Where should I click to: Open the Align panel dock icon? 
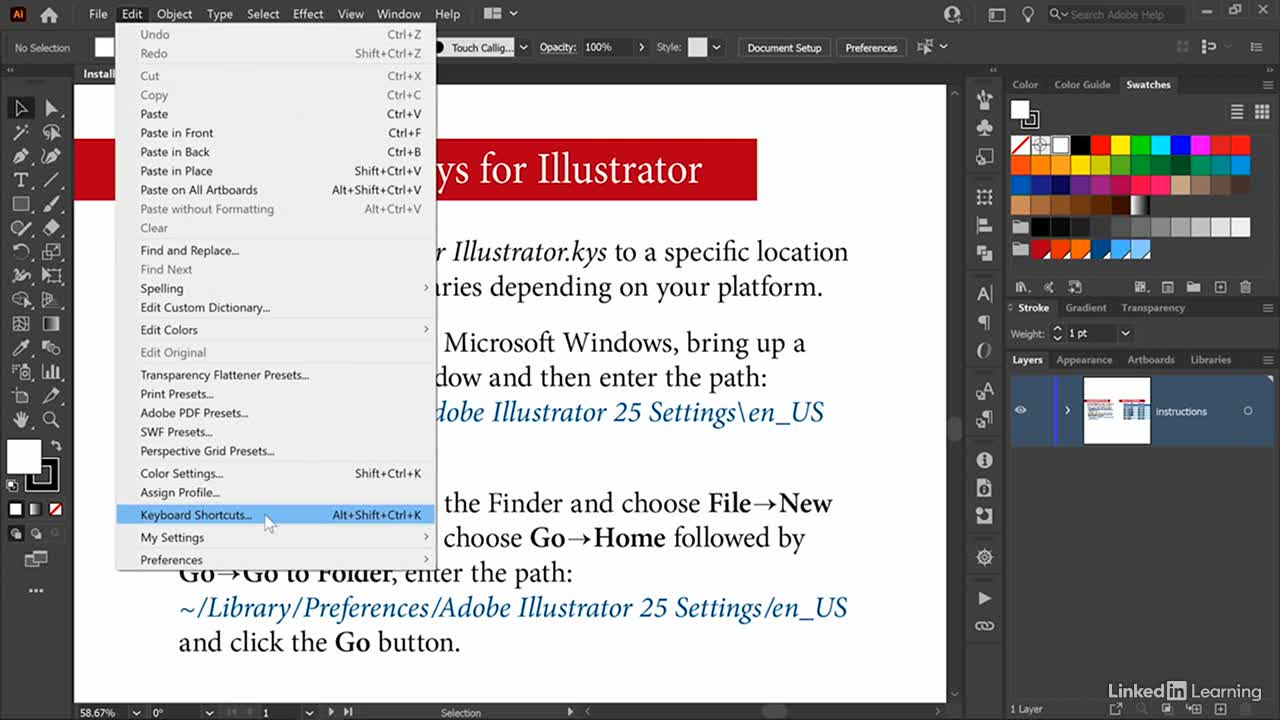point(985,226)
